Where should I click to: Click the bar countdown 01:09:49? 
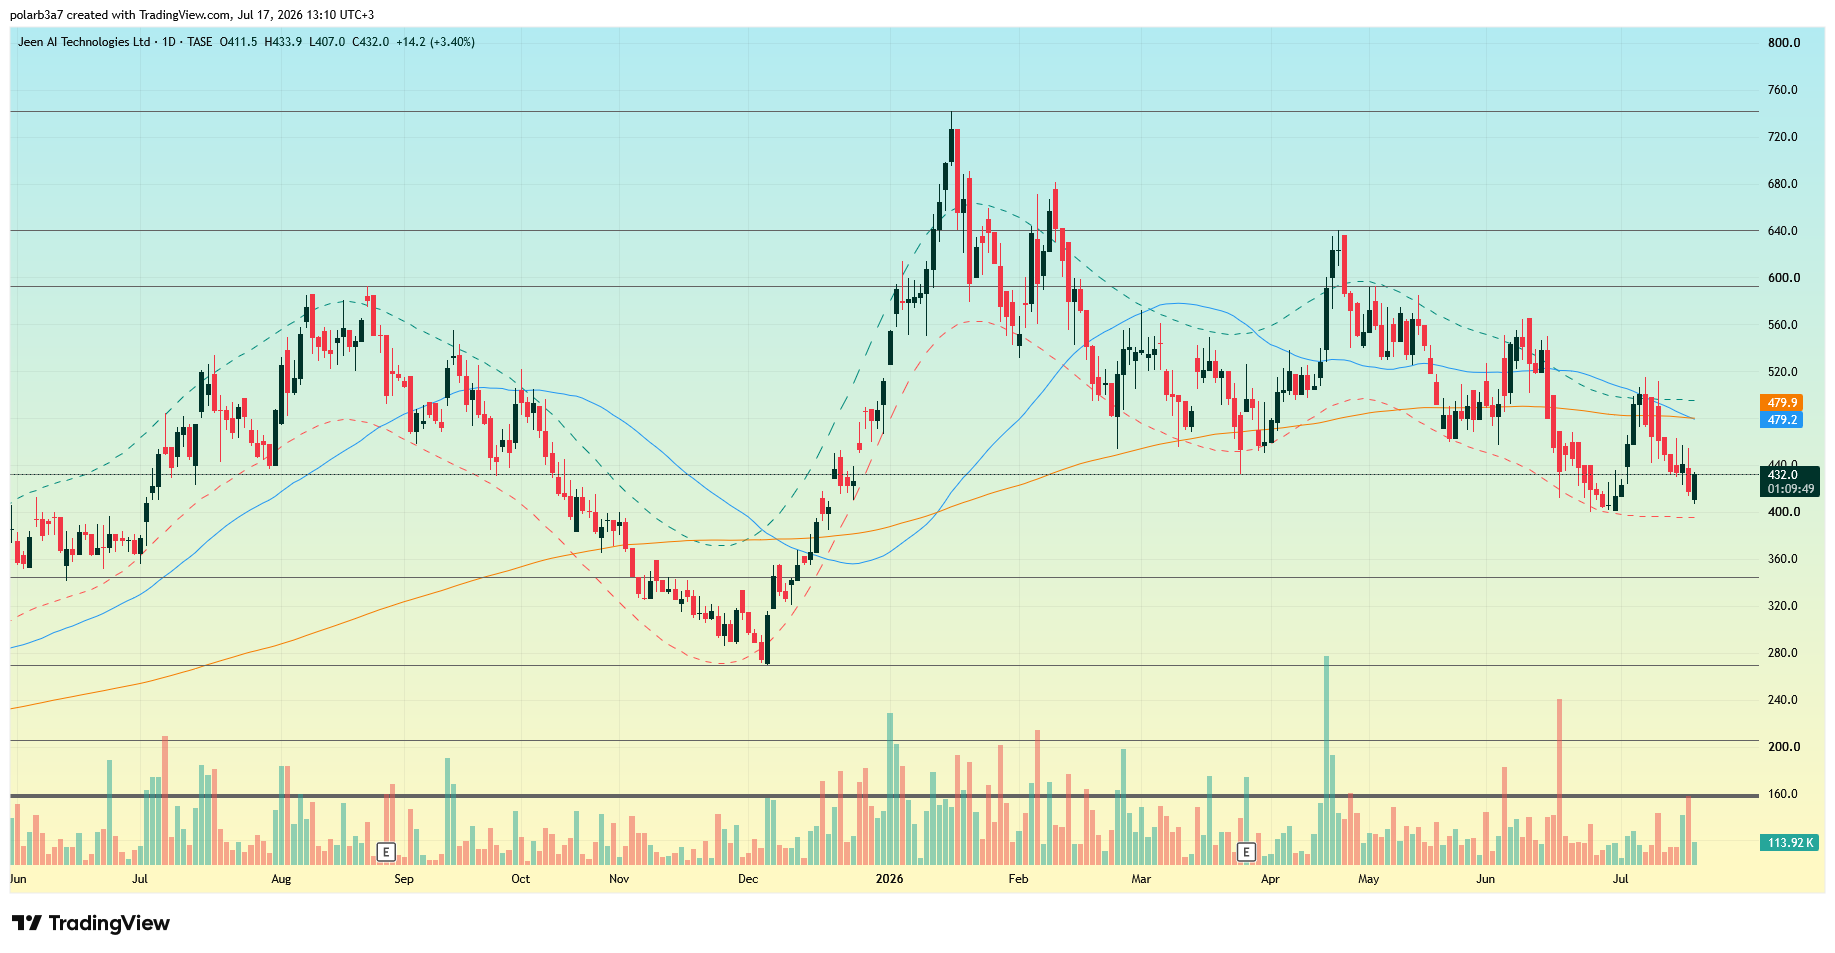pyautogui.click(x=1790, y=489)
